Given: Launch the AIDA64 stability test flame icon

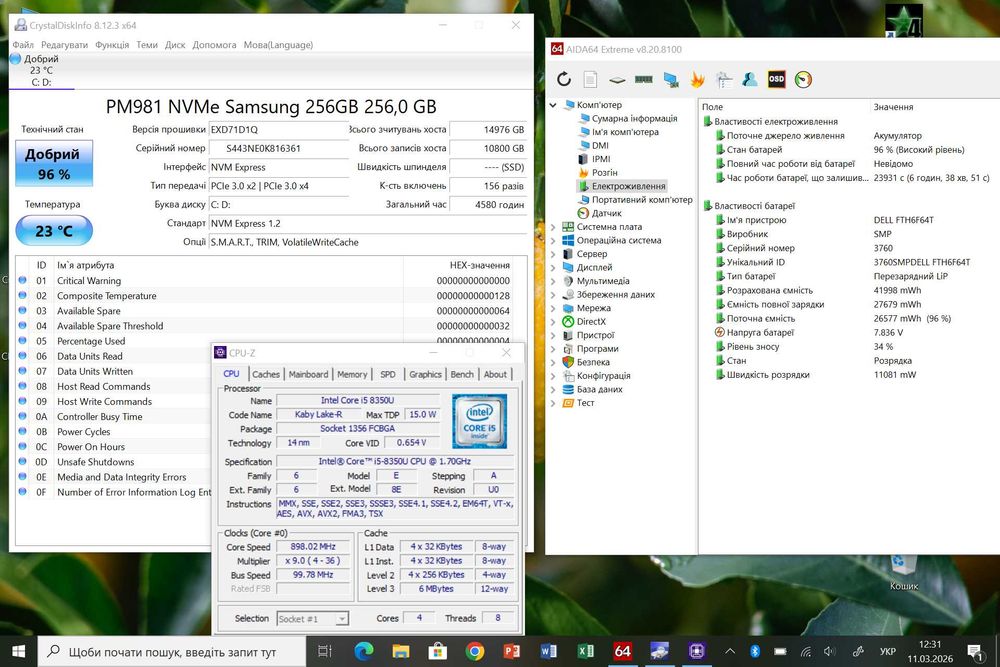Looking at the screenshot, I should tap(697, 79).
